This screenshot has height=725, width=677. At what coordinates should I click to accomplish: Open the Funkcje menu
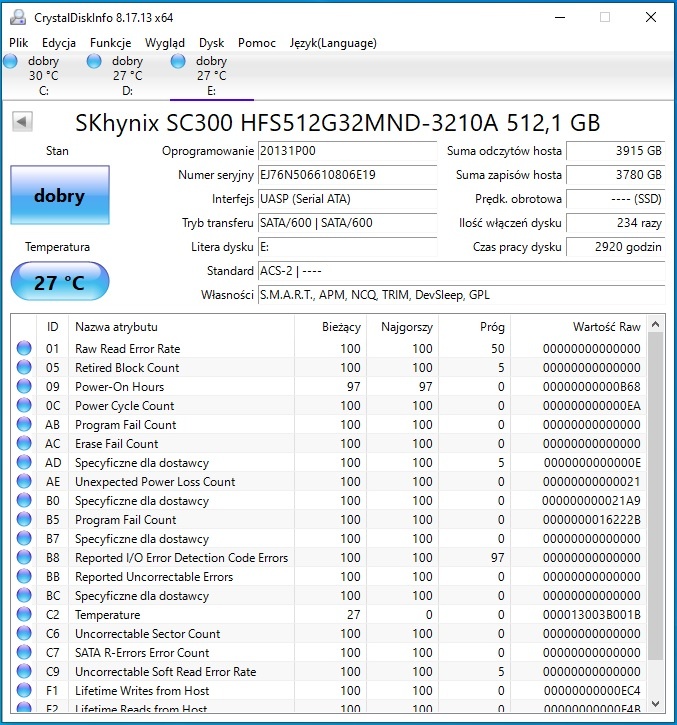pyautogui.click(x=111, y=43)
